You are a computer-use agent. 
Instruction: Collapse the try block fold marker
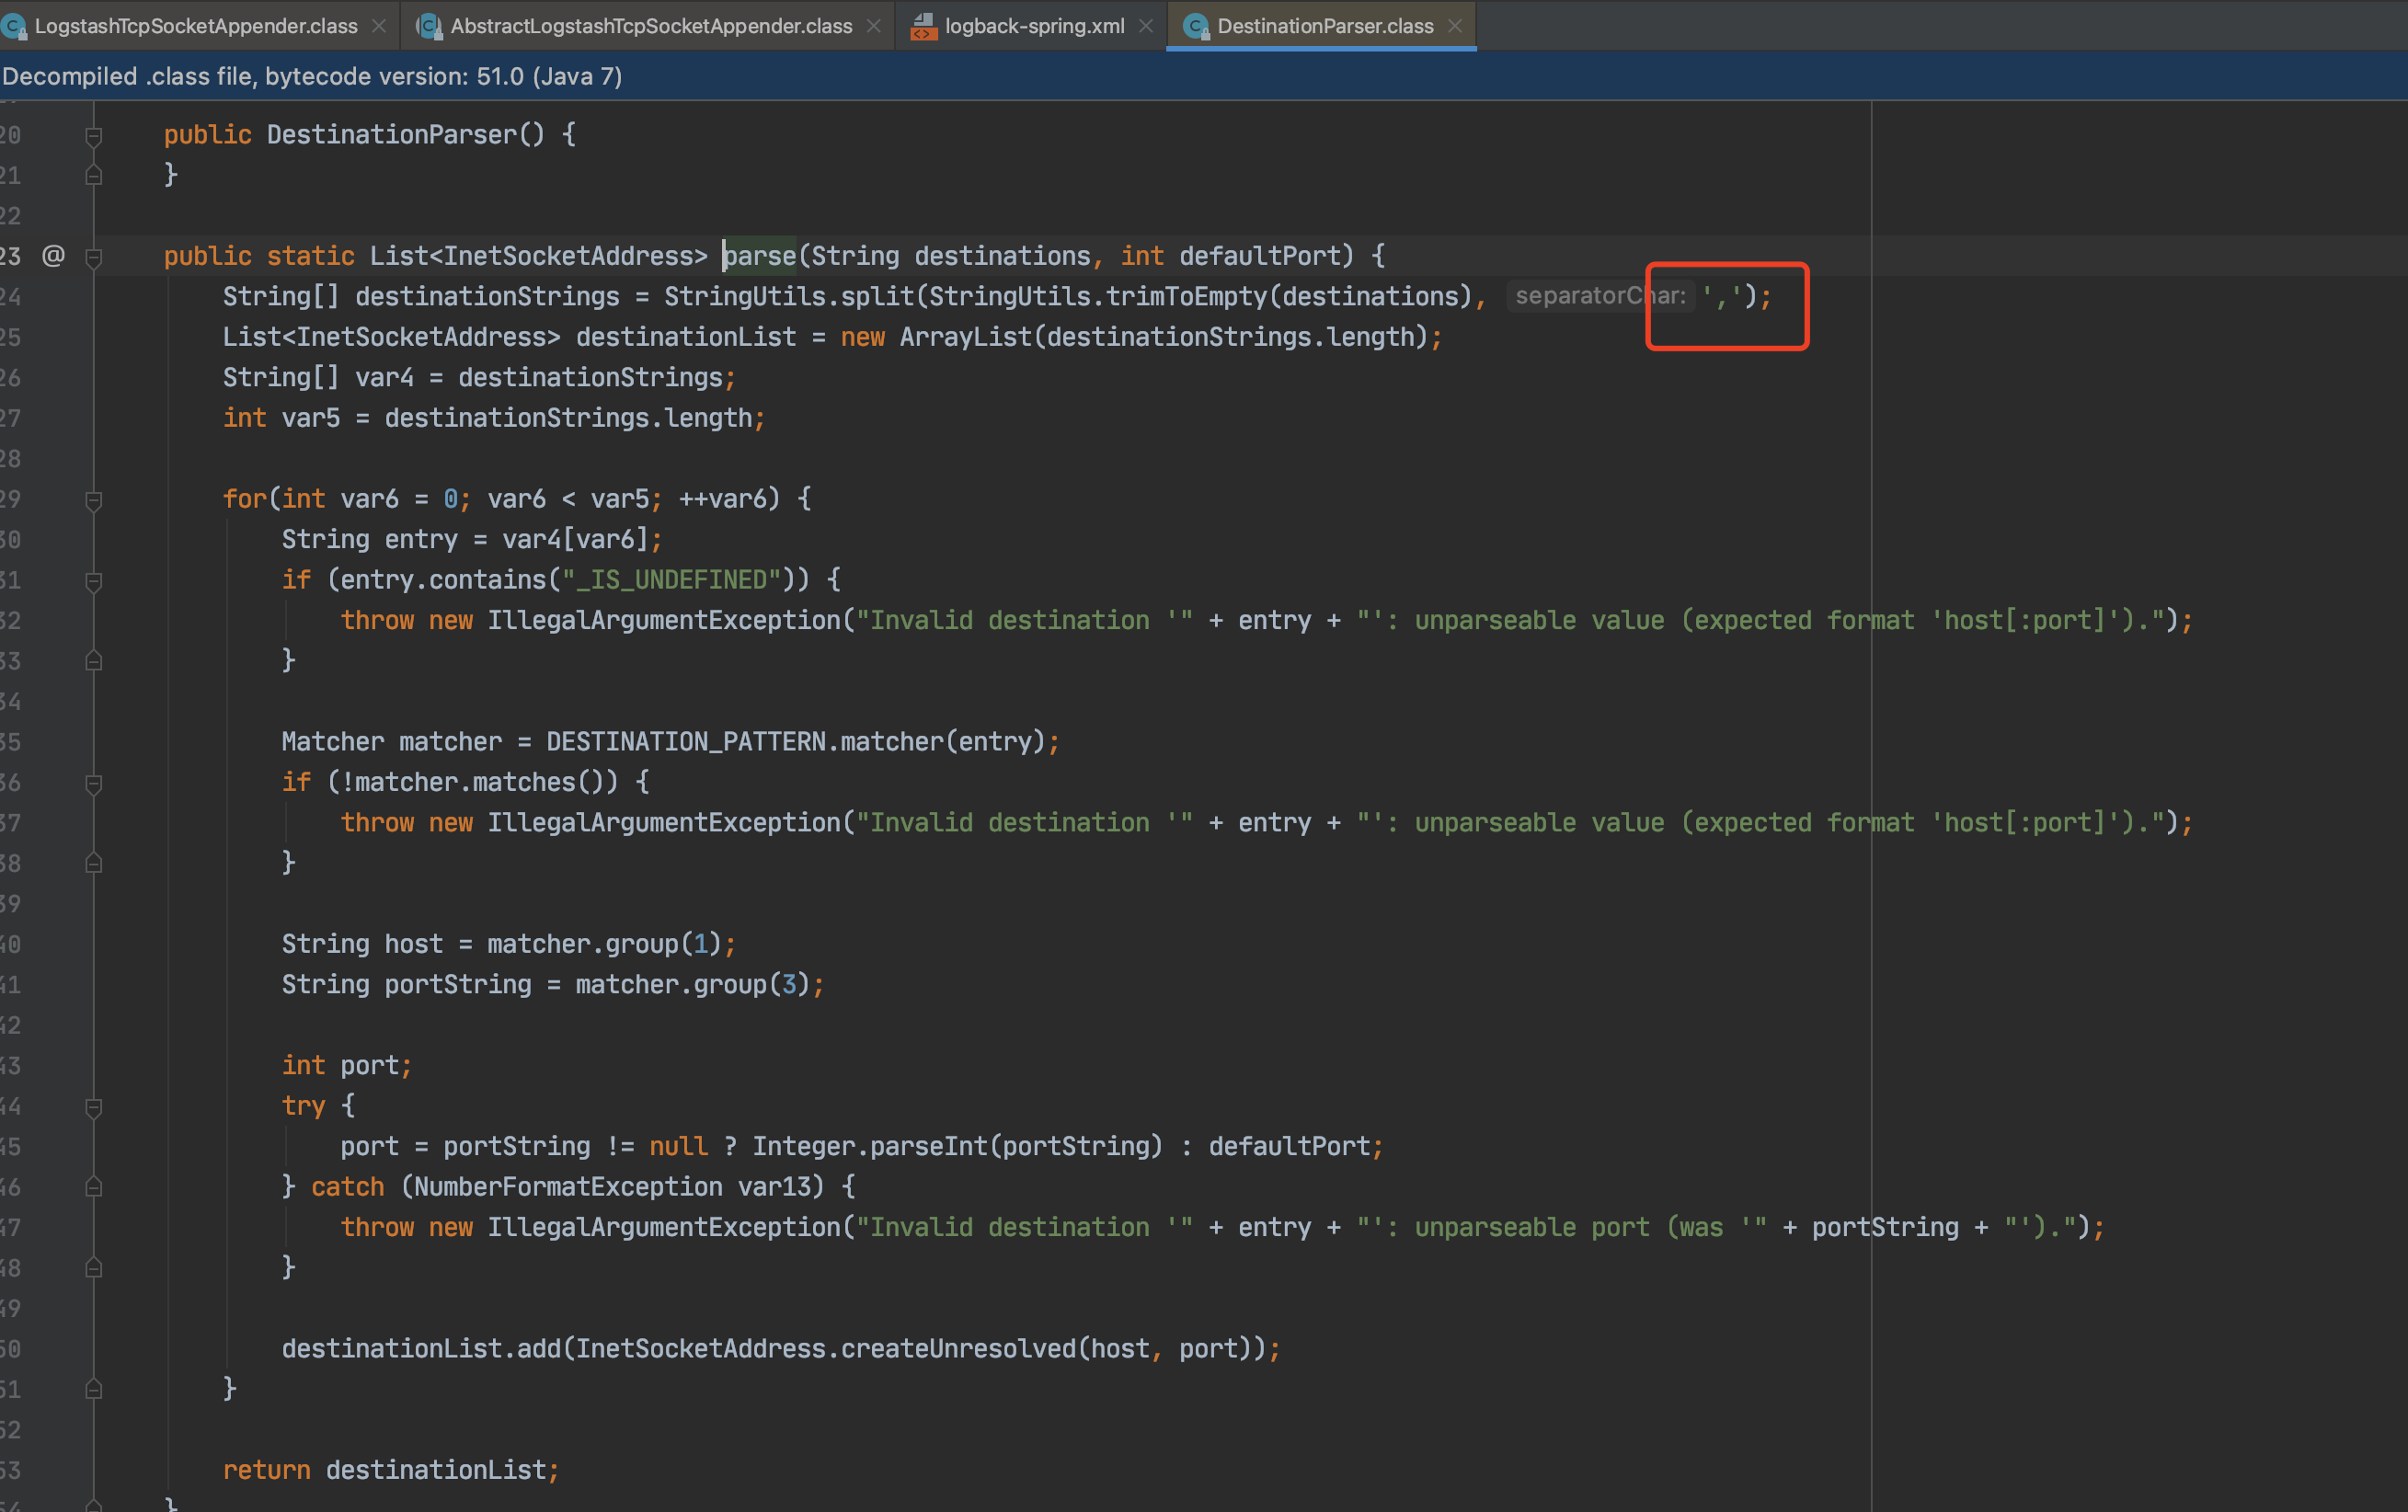[x=94, y=1106]
